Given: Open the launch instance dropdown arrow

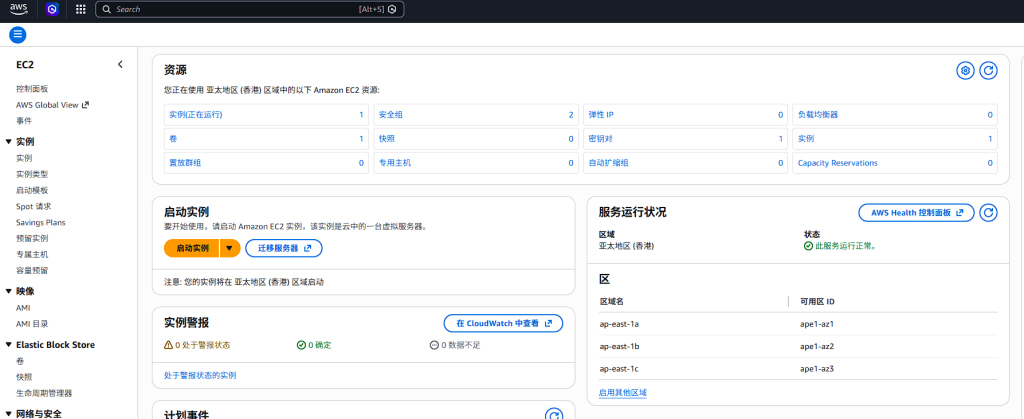Looking at the screenshot, I should click(229, 248).
